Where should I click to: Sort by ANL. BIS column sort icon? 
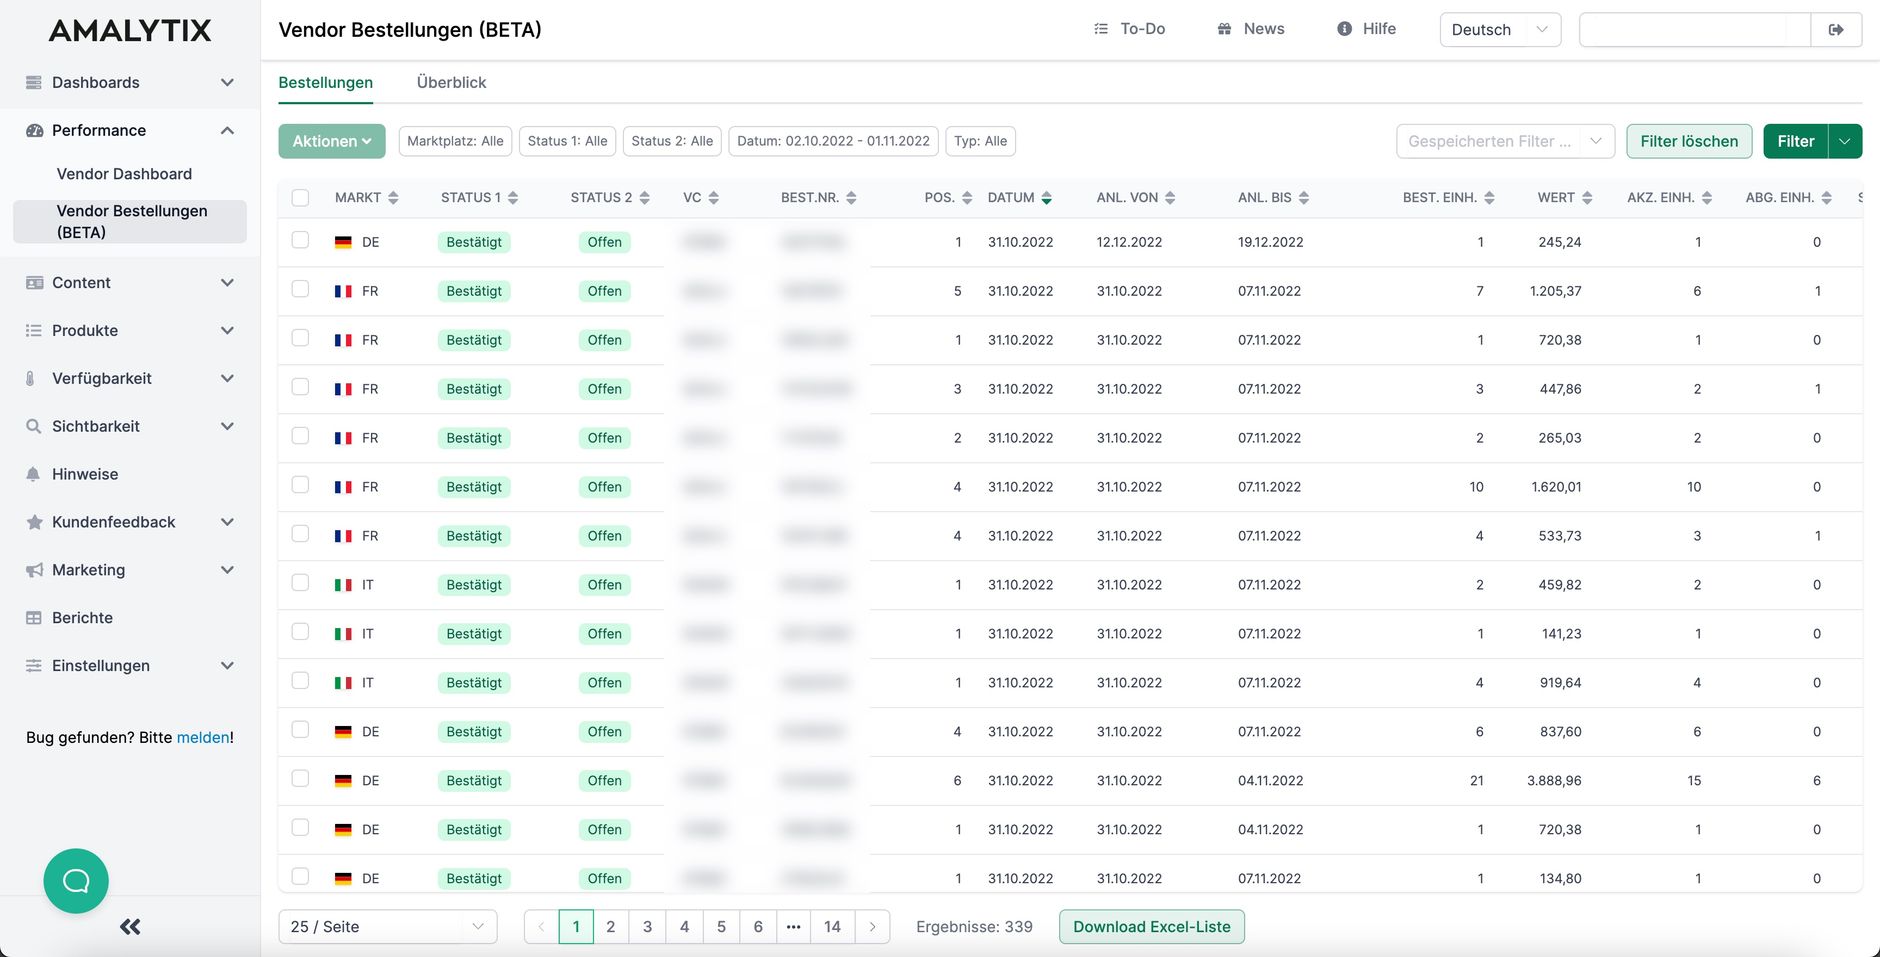coord(1304,198)
